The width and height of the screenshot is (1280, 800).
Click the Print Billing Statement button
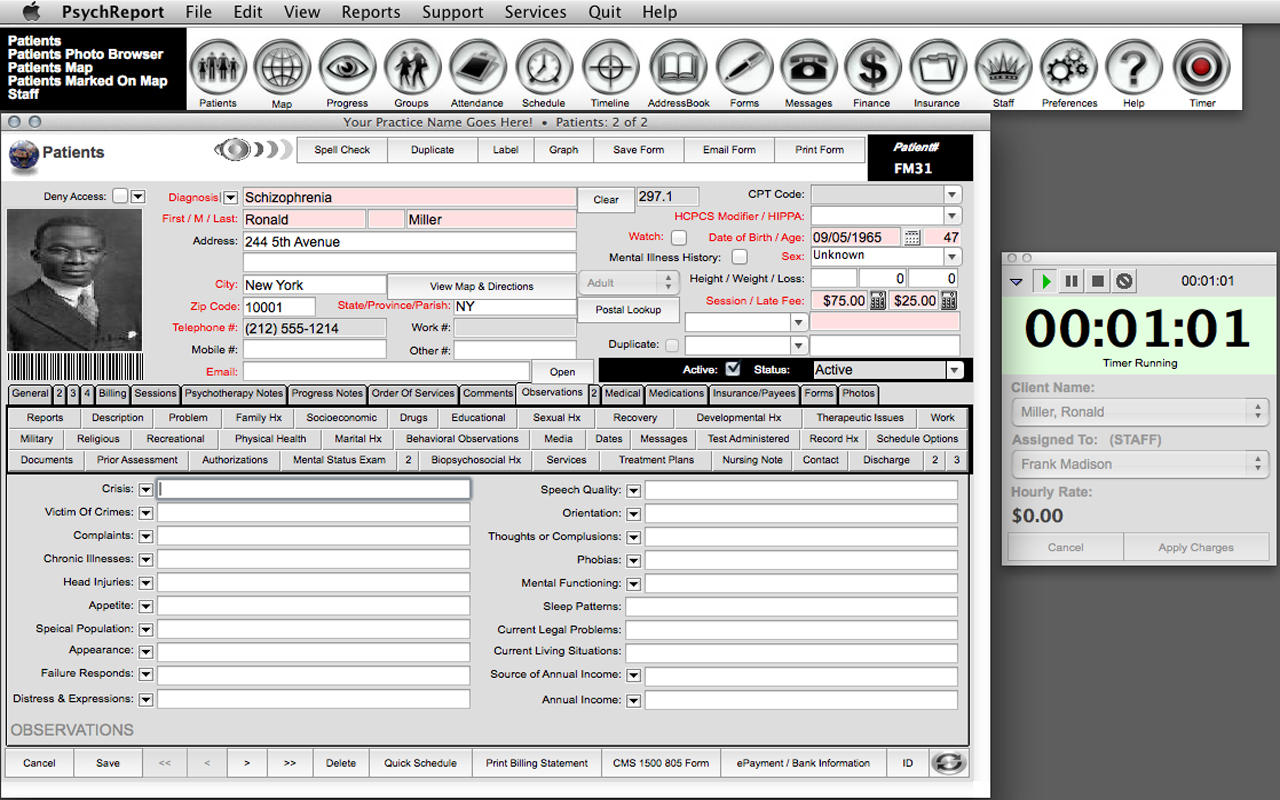[536, 763]
